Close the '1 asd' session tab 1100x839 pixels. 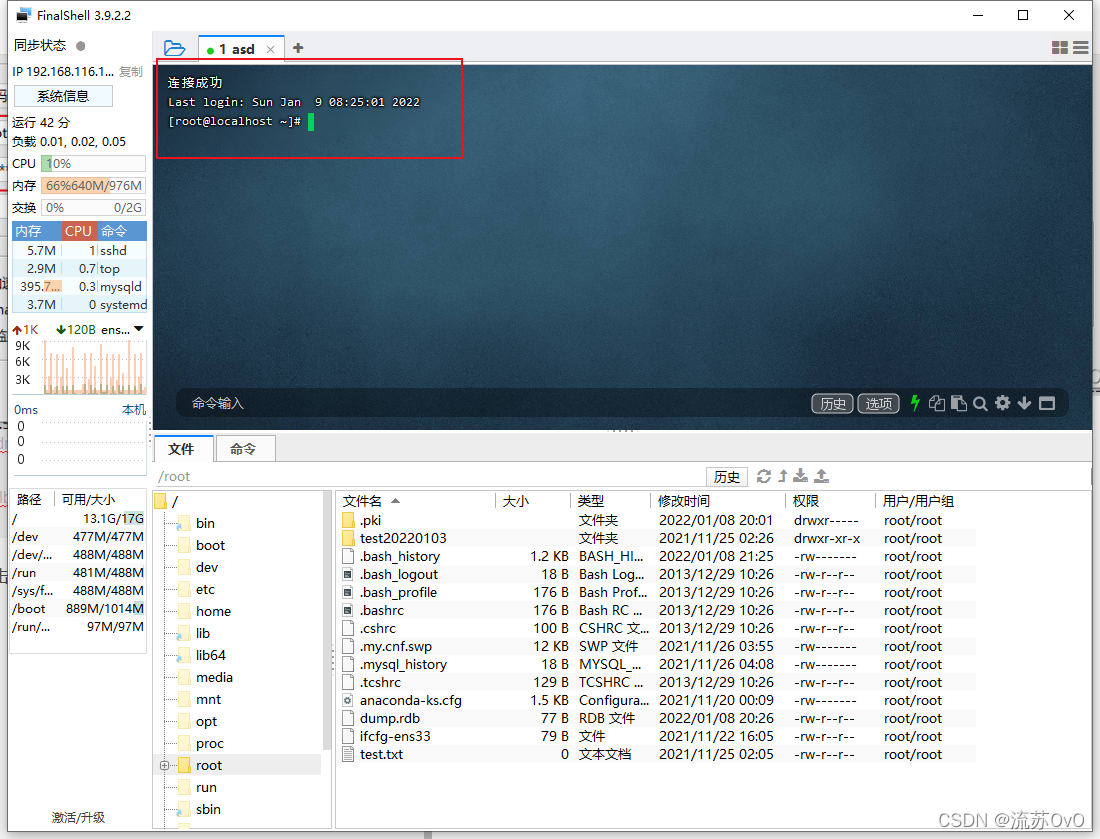tap(270, 49)
